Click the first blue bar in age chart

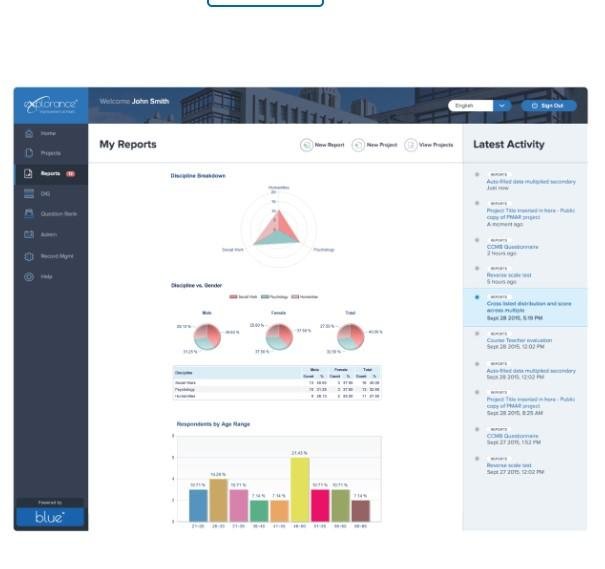click(x=198, y=506)
